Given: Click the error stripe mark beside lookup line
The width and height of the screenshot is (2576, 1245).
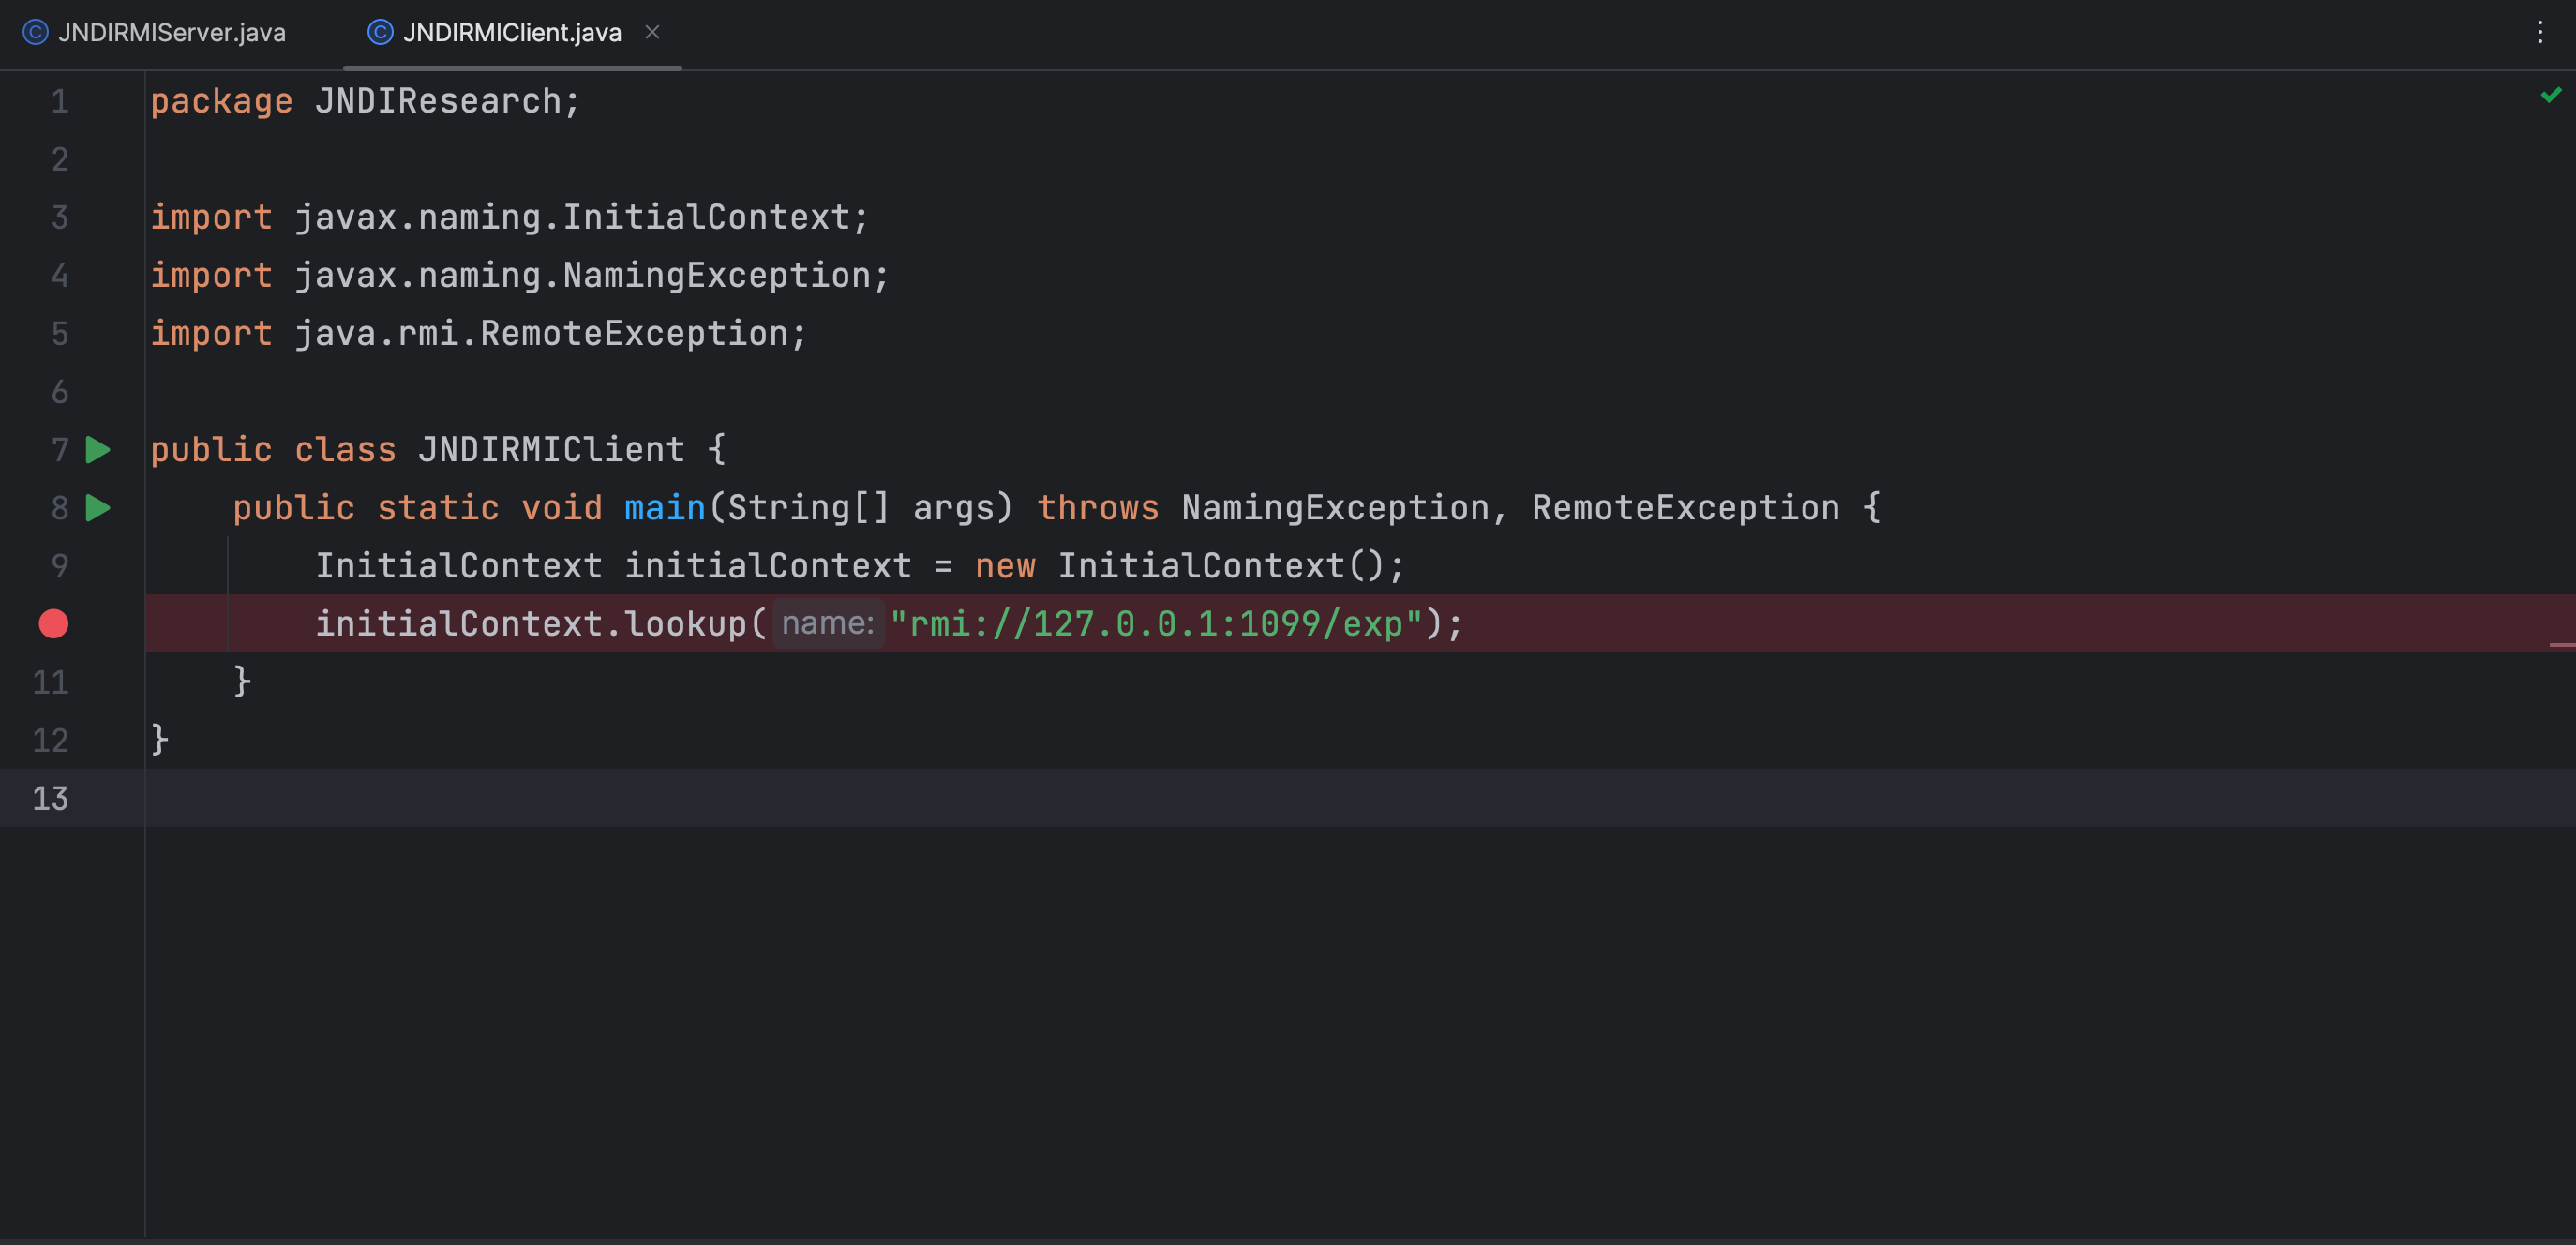Looking at the screenshot, I should (2562, 645).
